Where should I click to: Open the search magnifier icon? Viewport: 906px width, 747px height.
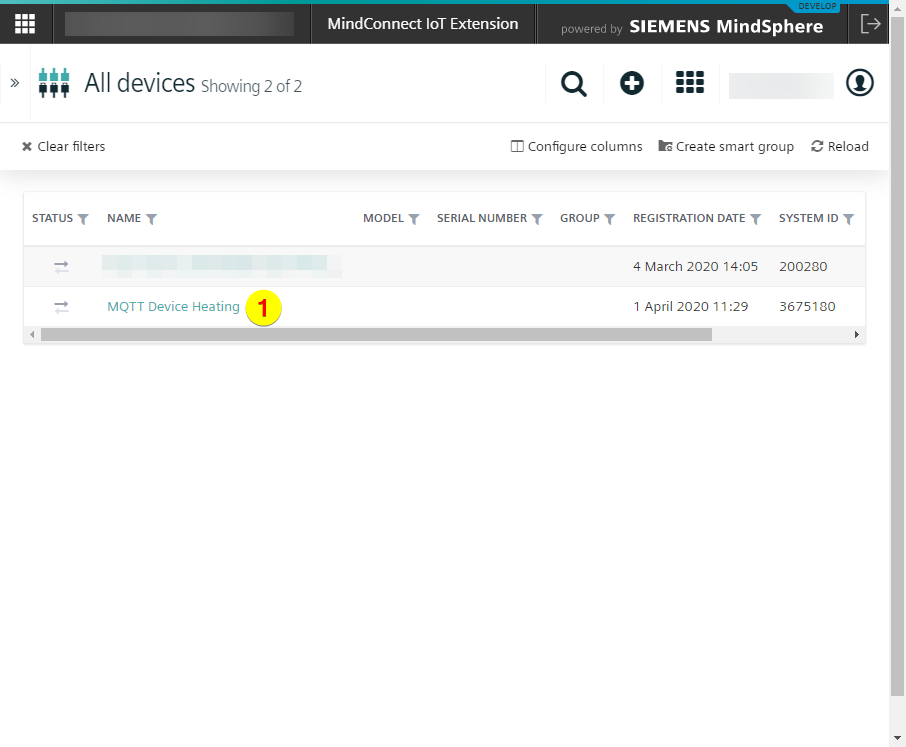(574, 84)
